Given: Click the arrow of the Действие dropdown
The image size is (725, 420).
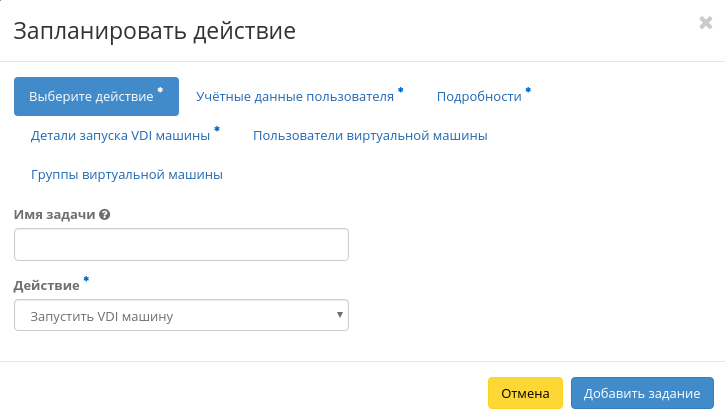Looking at the screenshot, I should pyautogui.click(x=340, y=316).
